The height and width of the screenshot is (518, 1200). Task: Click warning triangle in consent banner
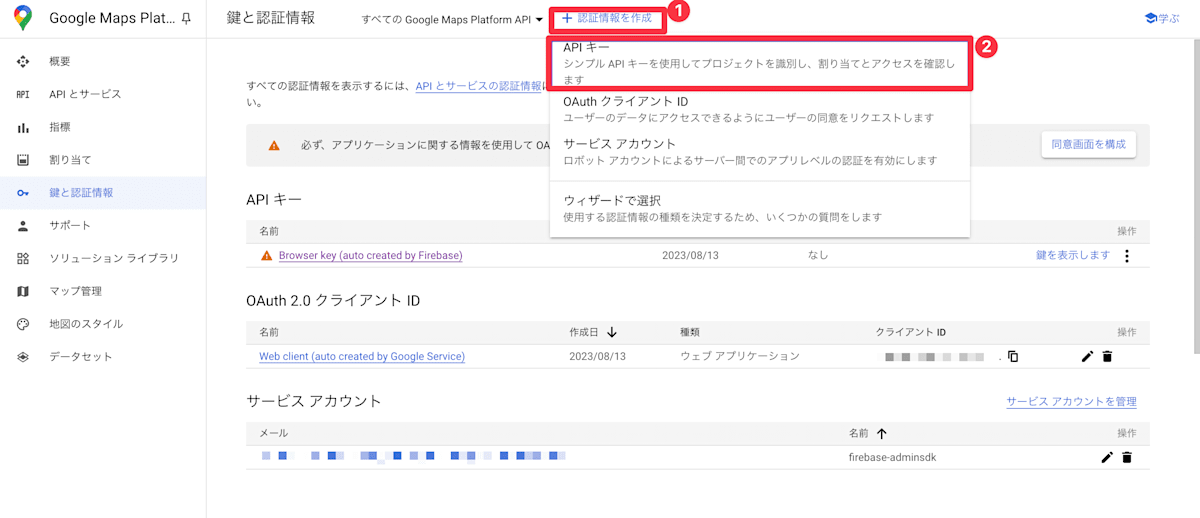coord(274,145)
